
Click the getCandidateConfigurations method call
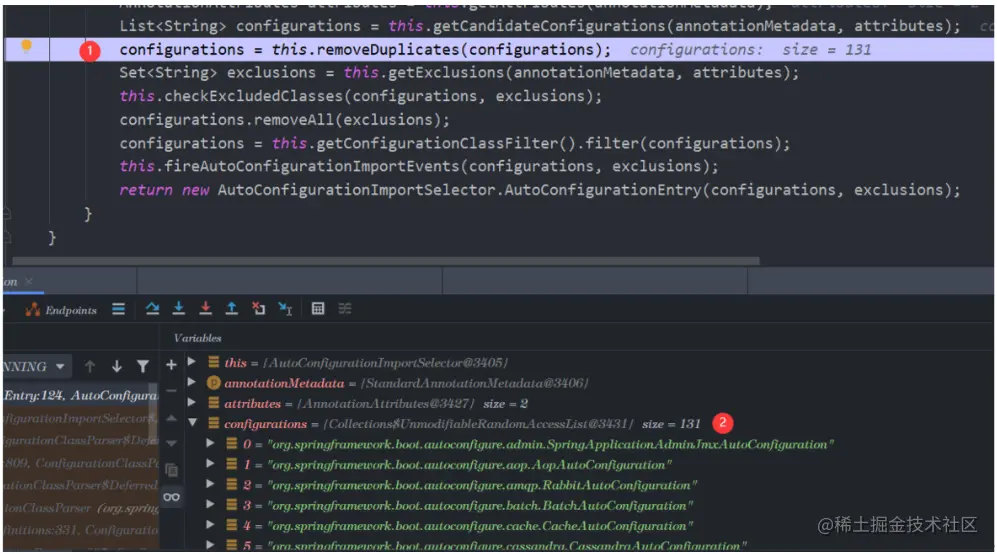point(551,26)
